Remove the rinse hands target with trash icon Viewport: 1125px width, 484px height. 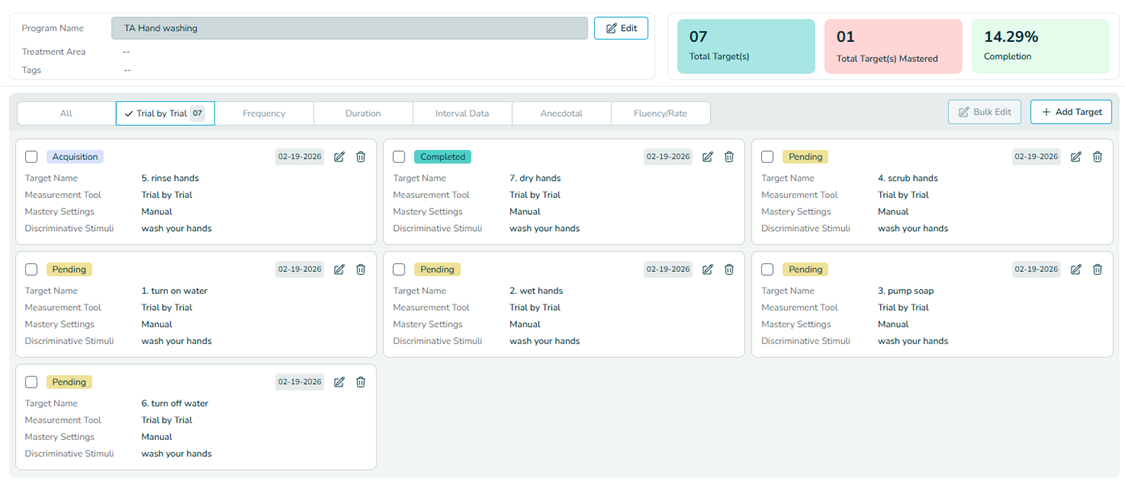click(x=361, y=157)
